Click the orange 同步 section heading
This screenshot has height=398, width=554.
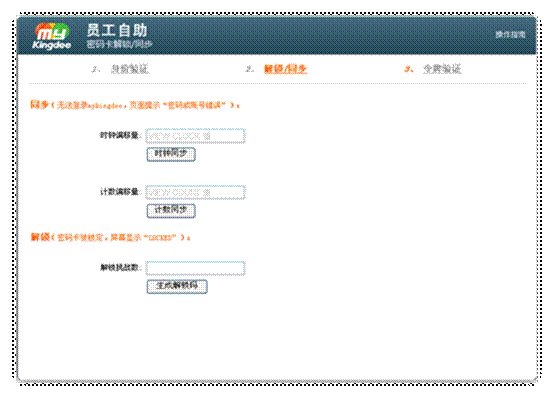click(39, 105)
